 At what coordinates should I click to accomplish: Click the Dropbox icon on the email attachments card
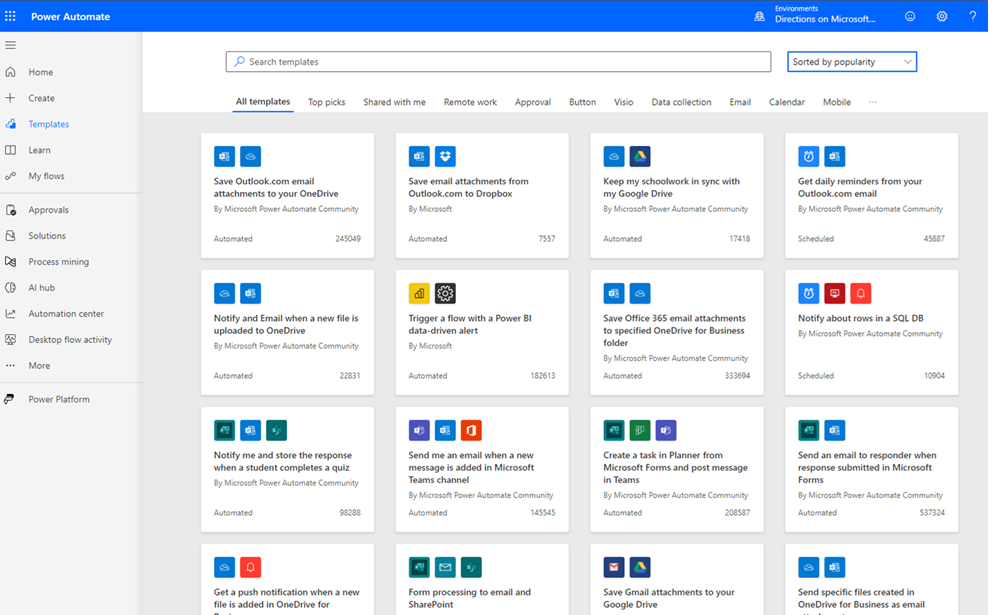(x=445, y=156)
